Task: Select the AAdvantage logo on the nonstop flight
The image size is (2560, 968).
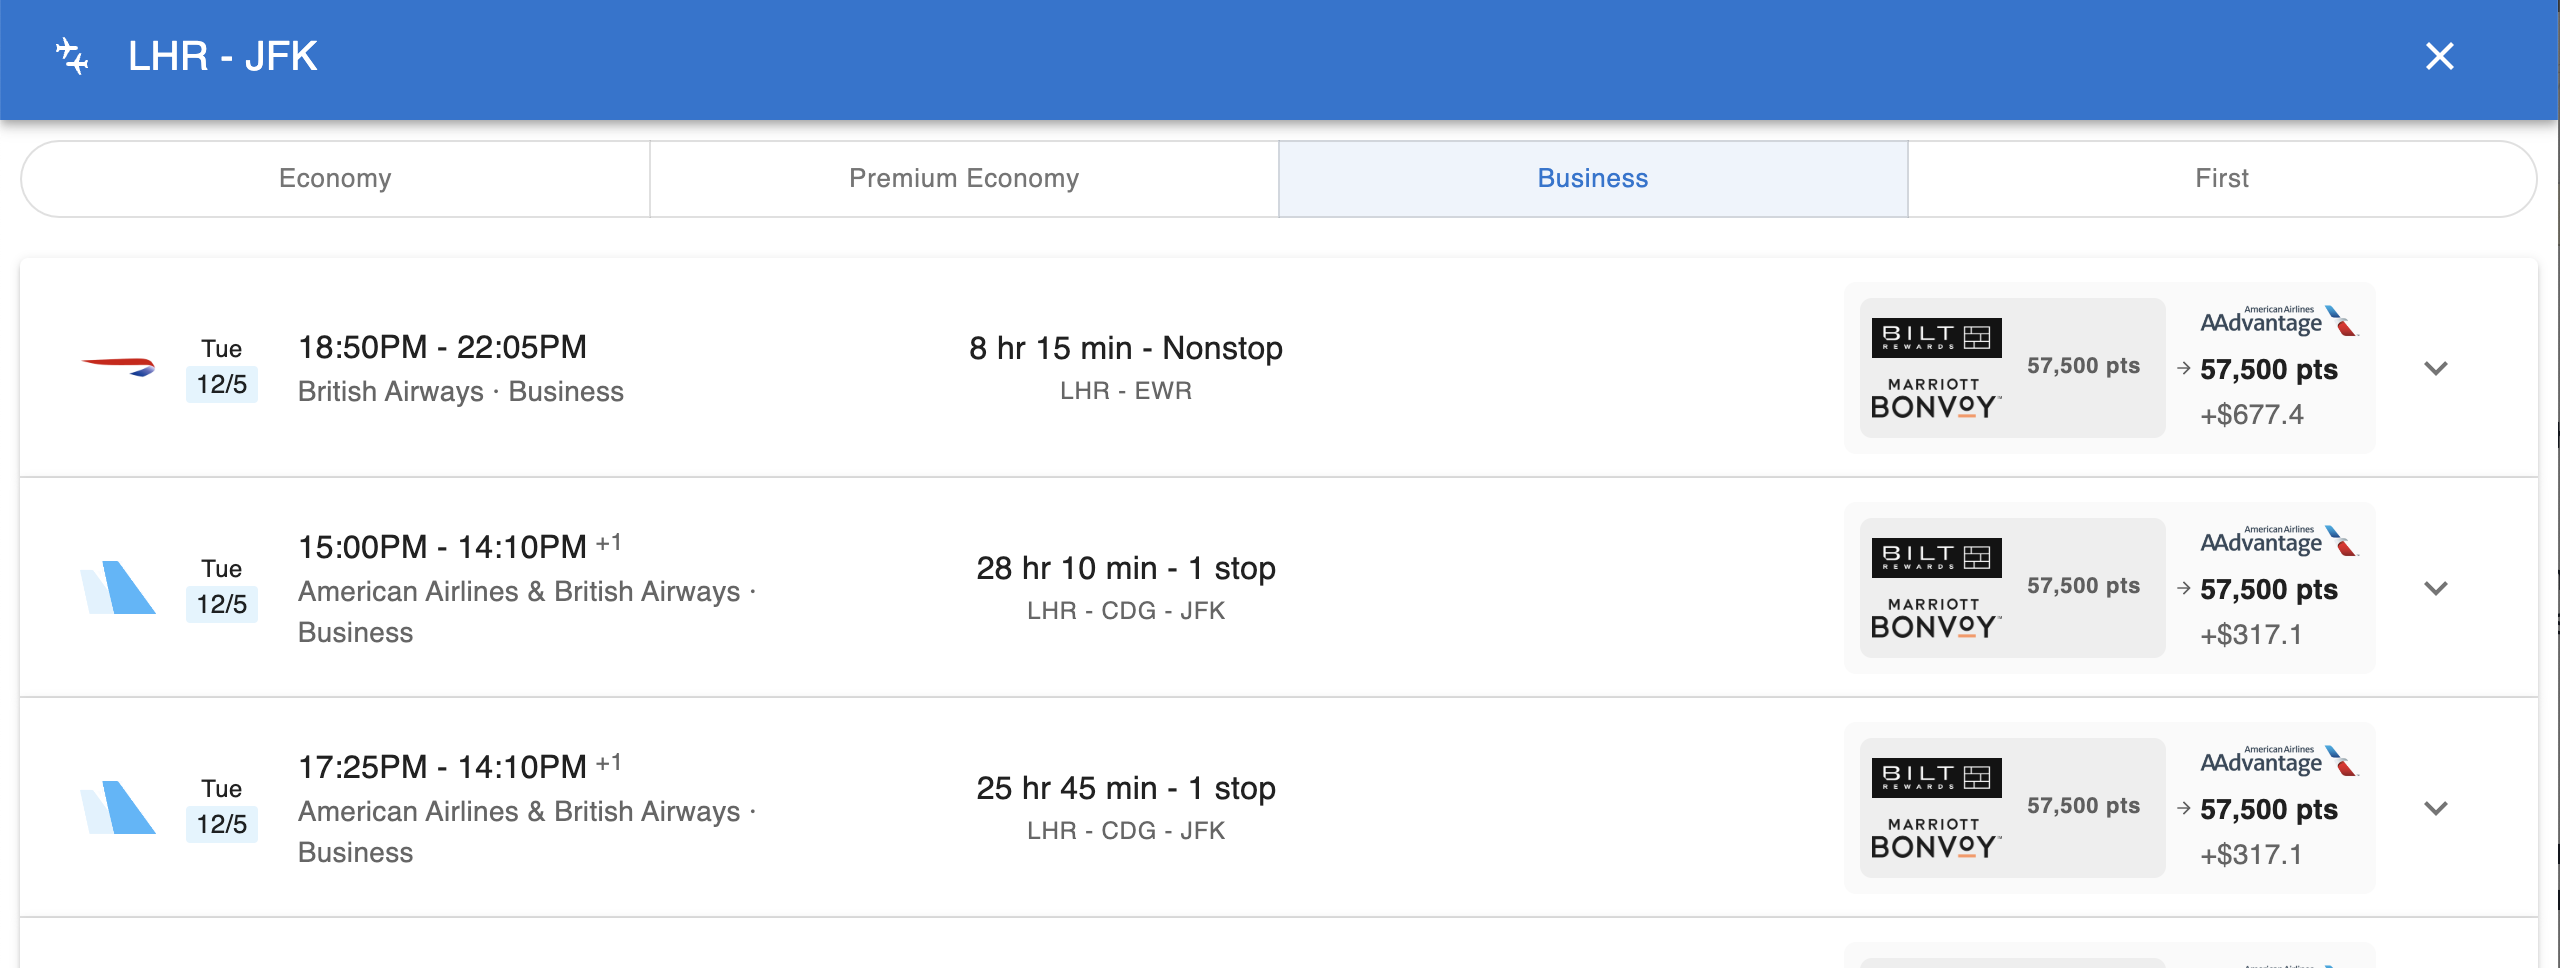Action: point(2271,323)
